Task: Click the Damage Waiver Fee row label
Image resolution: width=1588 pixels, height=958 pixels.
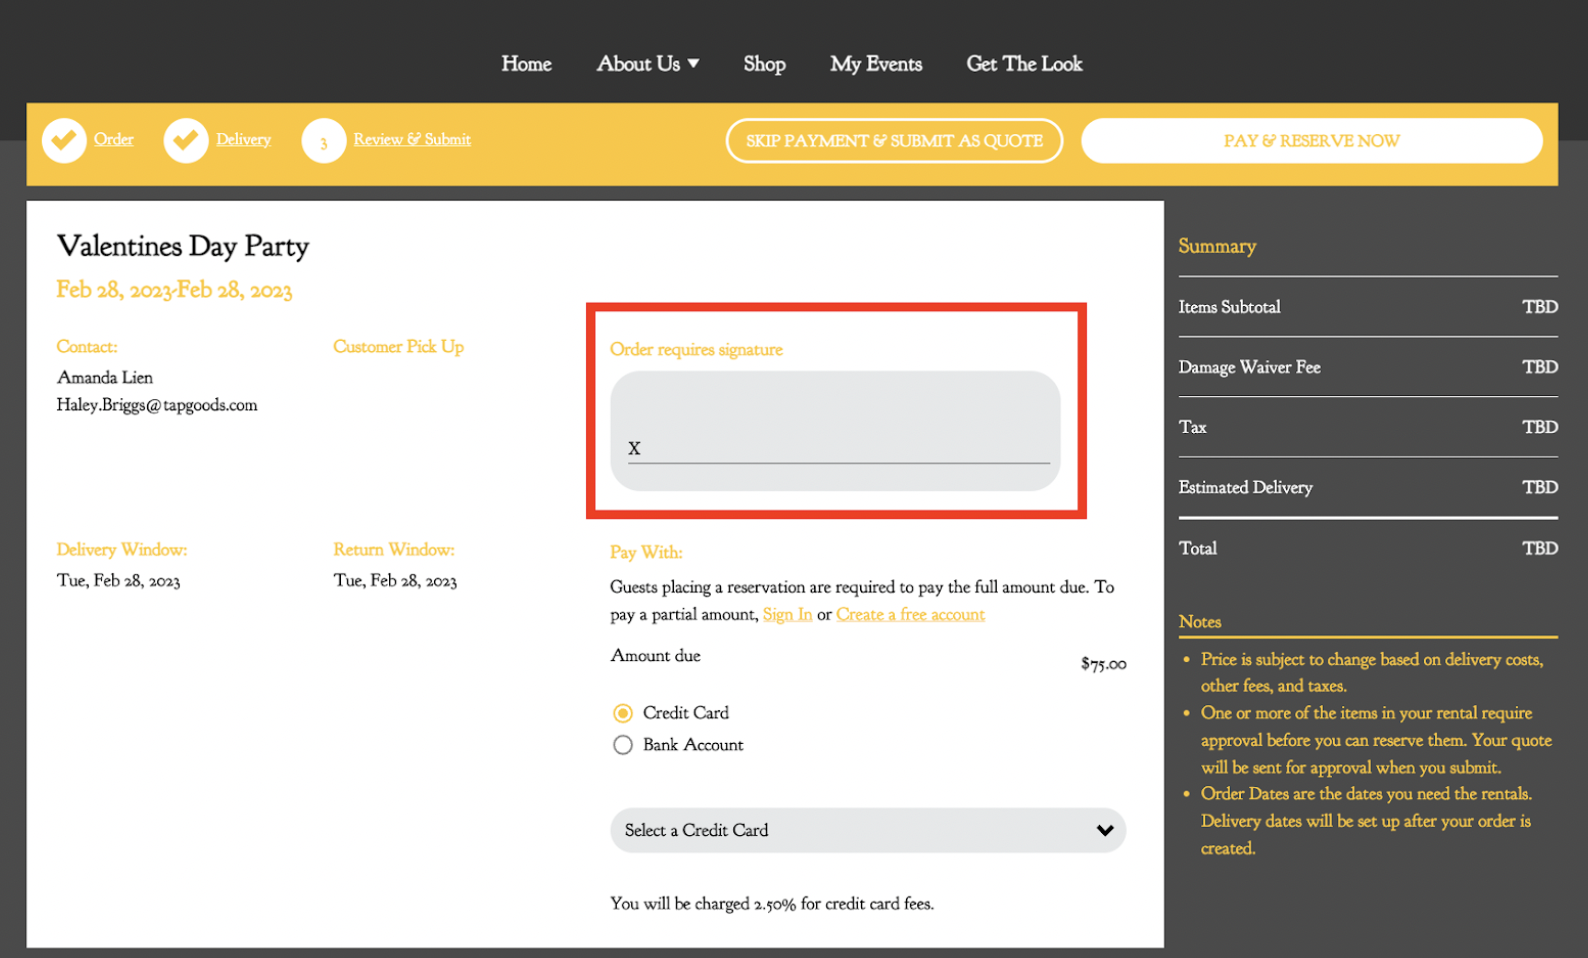Action: click(1249, 367)
